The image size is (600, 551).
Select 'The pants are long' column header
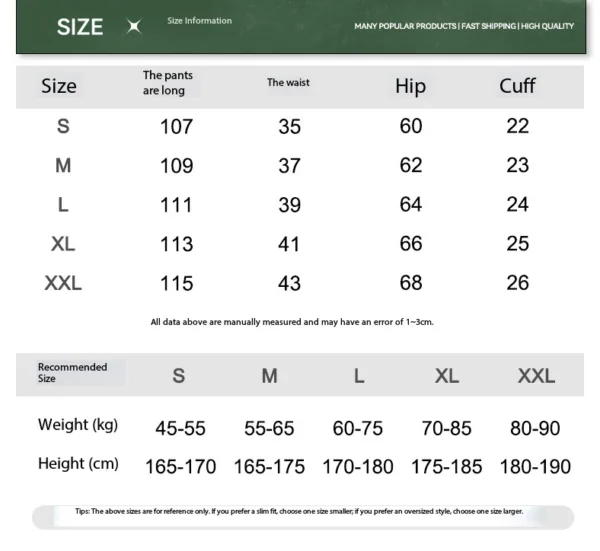[168, 83]
